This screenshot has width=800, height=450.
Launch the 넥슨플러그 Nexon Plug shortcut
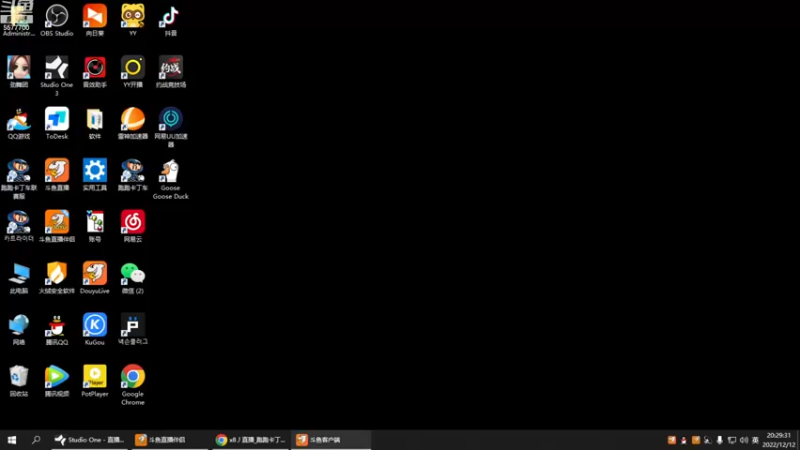(133, 329)
